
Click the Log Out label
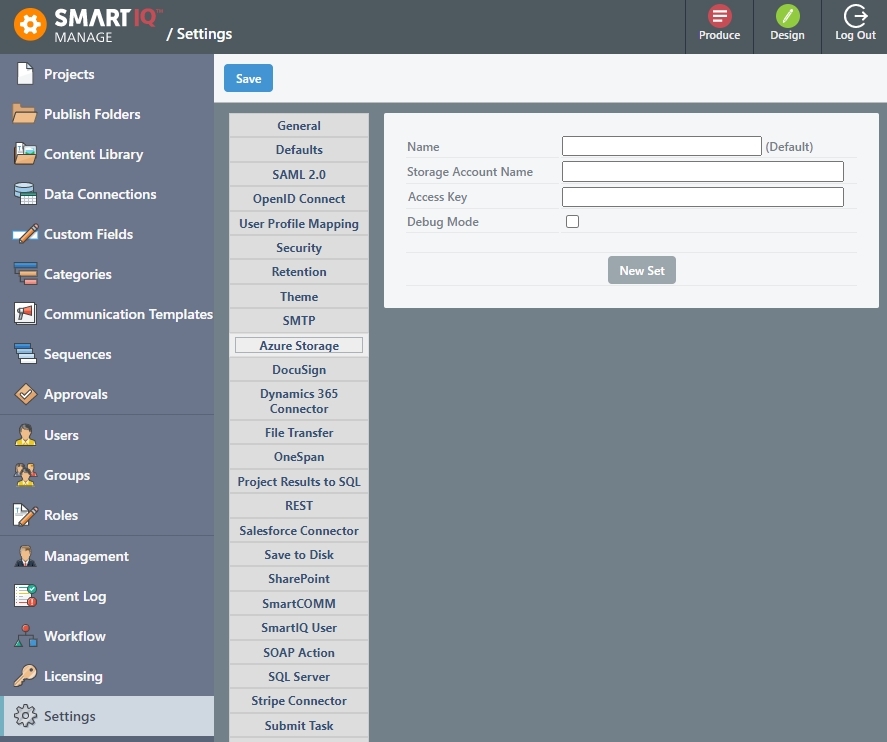tap(855, 35)
